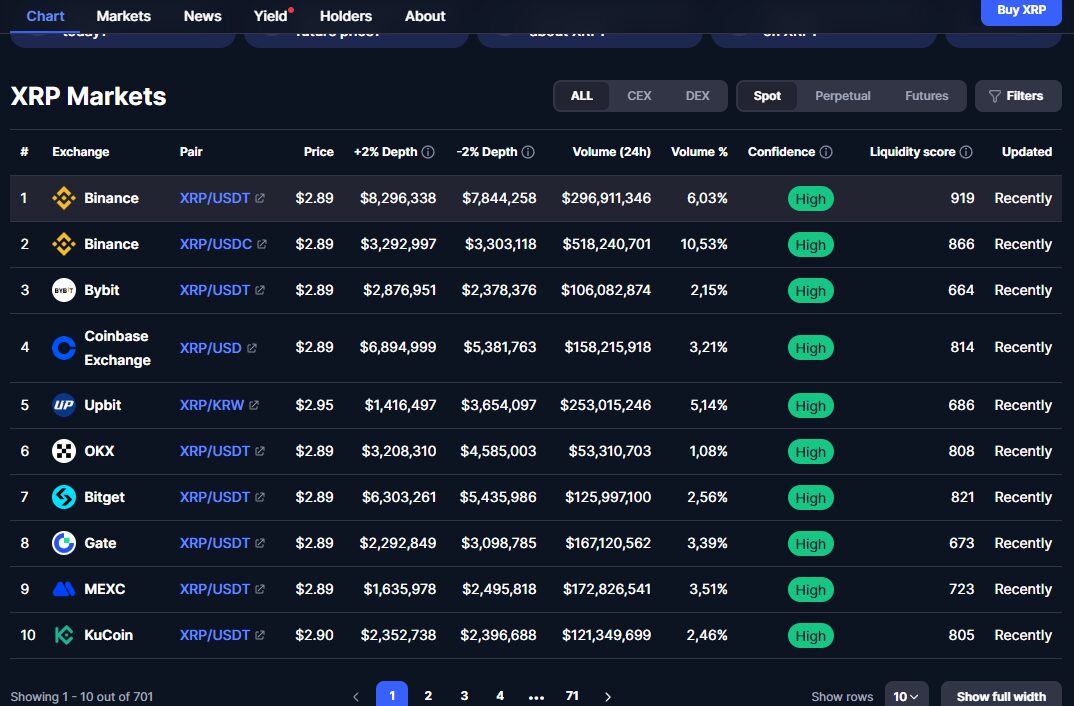Select the ALL exchange type filter

point(582,96)
